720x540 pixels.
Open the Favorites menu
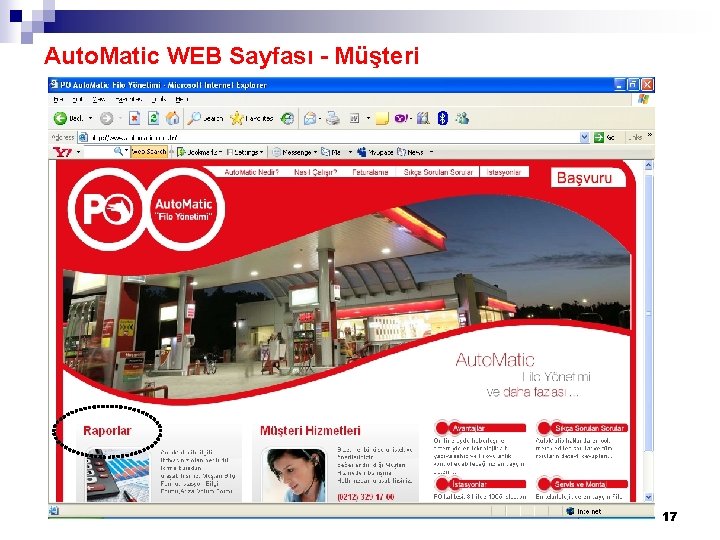coord(128,99)
